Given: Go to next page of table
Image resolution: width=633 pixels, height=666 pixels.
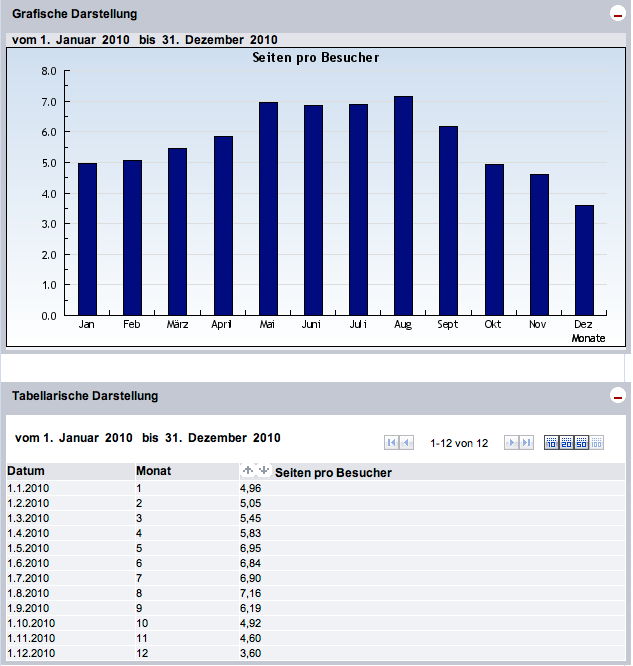Looking at the screenshot, I should pos(511,443).
